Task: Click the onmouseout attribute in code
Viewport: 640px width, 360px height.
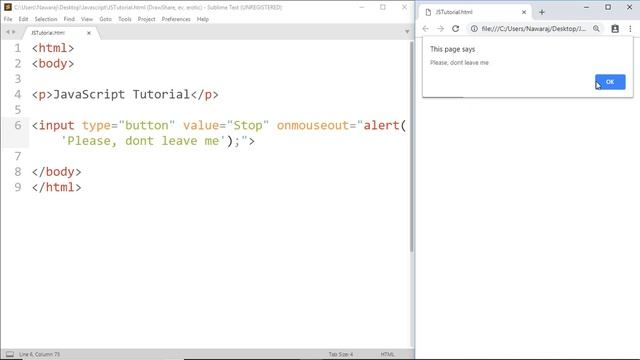Action: click(x=312, y=125)
